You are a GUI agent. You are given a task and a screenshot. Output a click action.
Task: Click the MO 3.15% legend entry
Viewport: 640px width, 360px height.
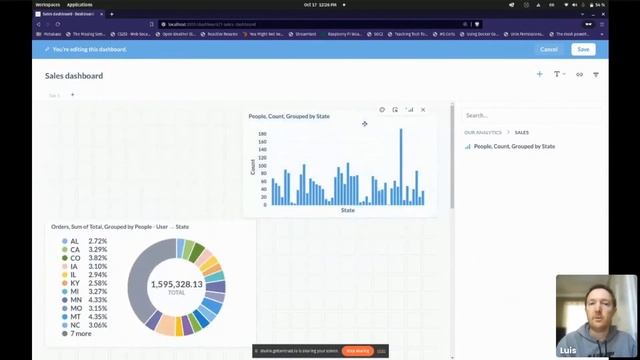click(x=84, y=308)
